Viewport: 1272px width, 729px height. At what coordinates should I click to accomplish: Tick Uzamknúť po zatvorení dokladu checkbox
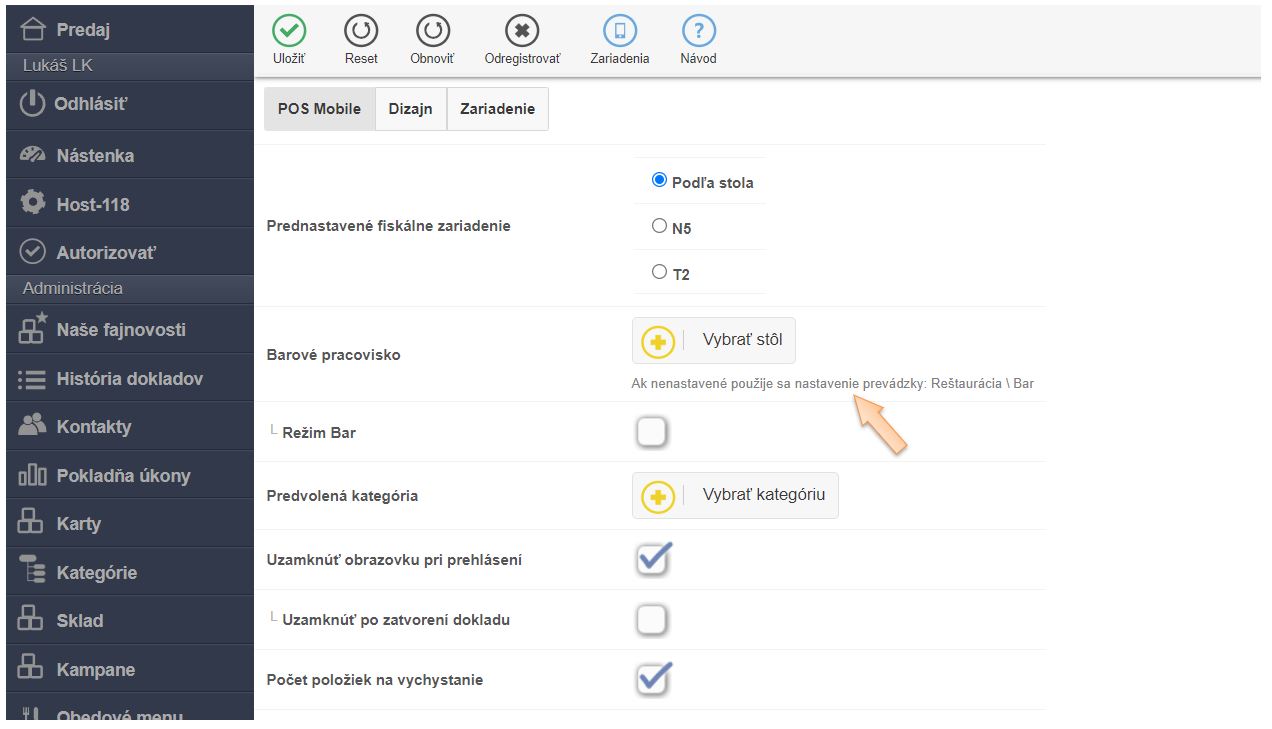[x=651, y=620]
